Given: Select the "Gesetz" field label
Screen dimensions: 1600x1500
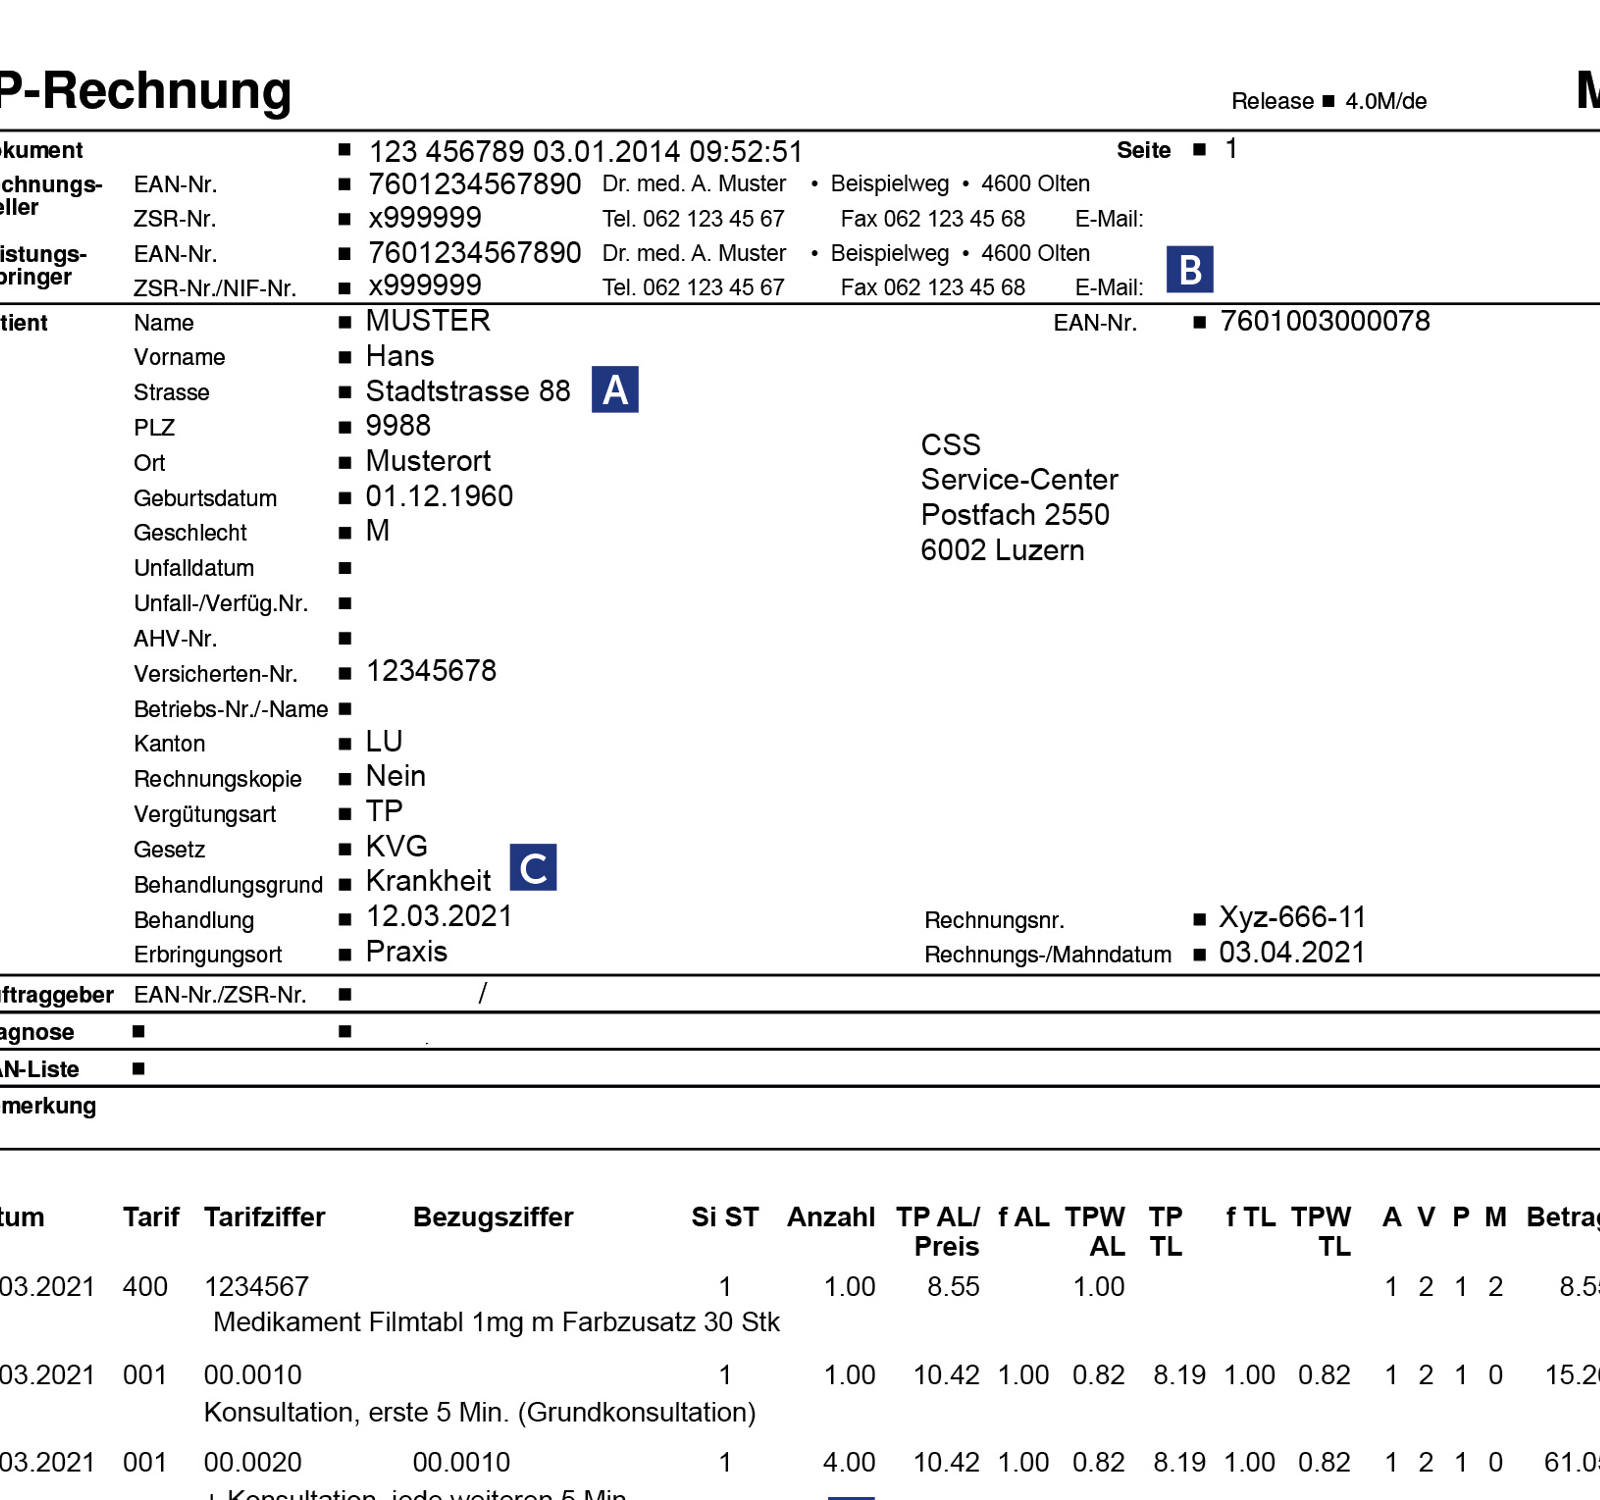Looking at the screenshot, I should click(169, 849).
